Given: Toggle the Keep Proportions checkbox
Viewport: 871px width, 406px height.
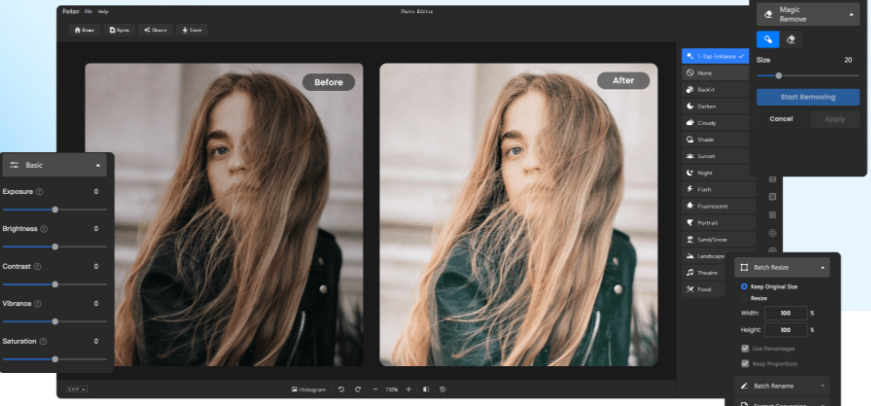Looking at the screenshot, I should tap(744, 362).
